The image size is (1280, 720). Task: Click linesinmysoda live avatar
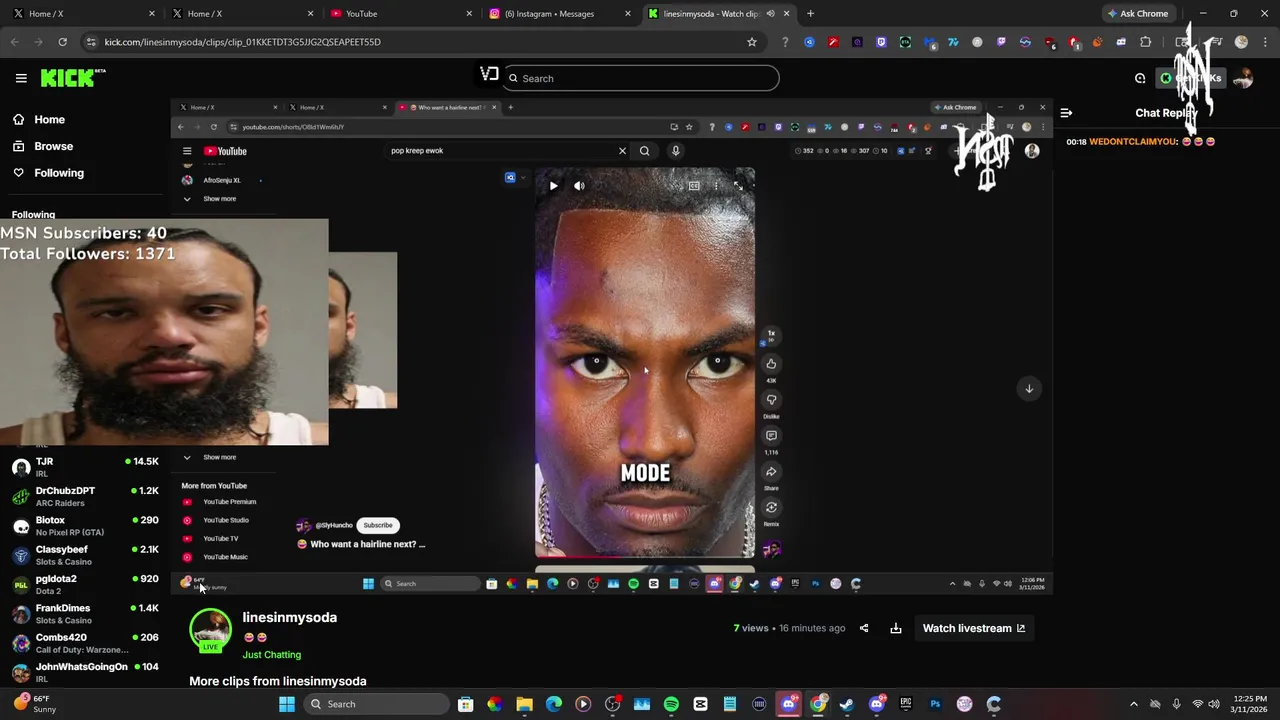click(x=210, y=631)
